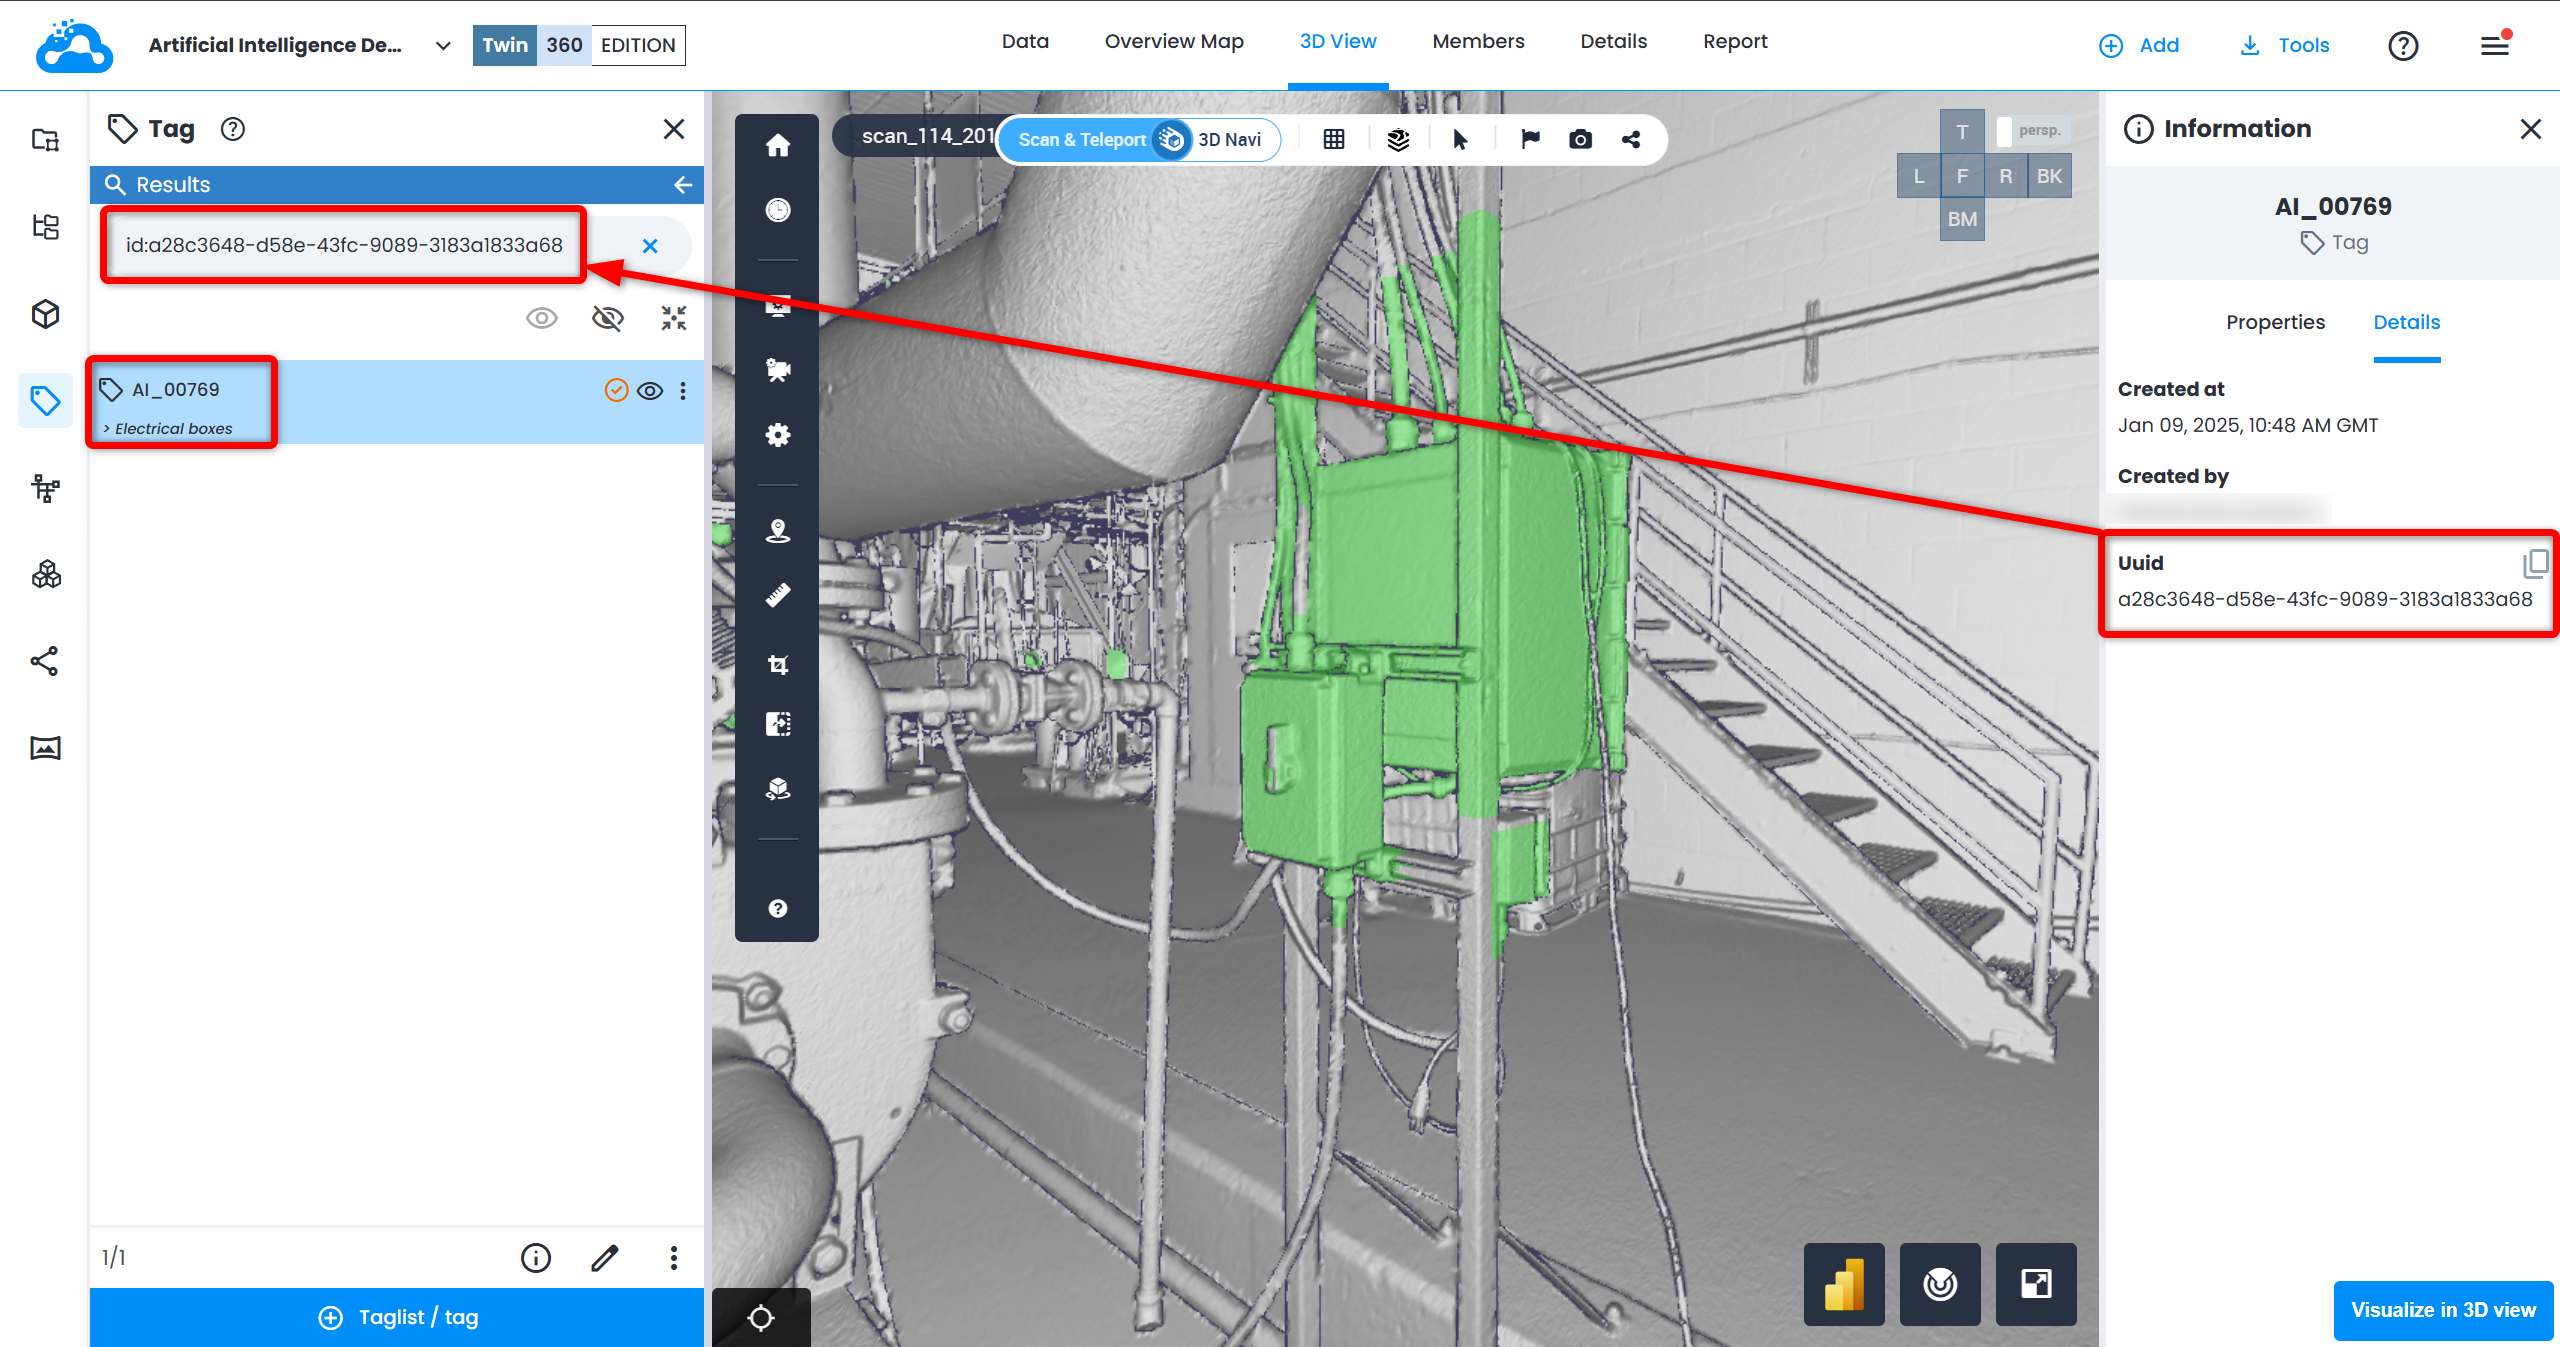Open the layers stack icon
The height and width of the screenshot is (1347, 2560).
[x=1398, y=139]
